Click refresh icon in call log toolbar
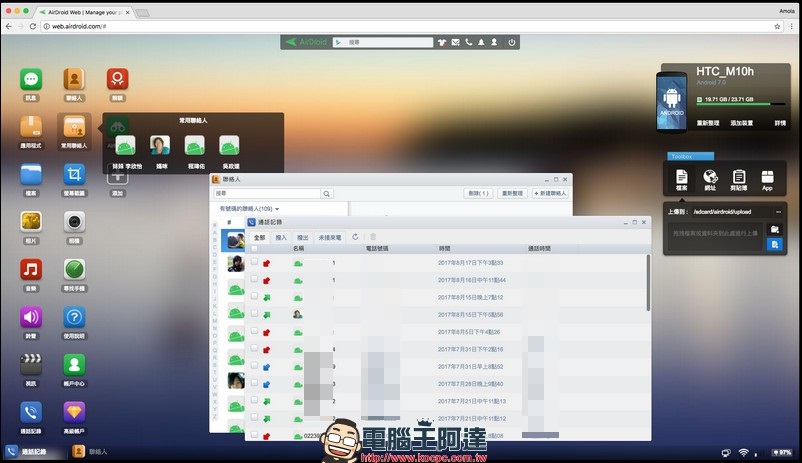 coord(355,237)
